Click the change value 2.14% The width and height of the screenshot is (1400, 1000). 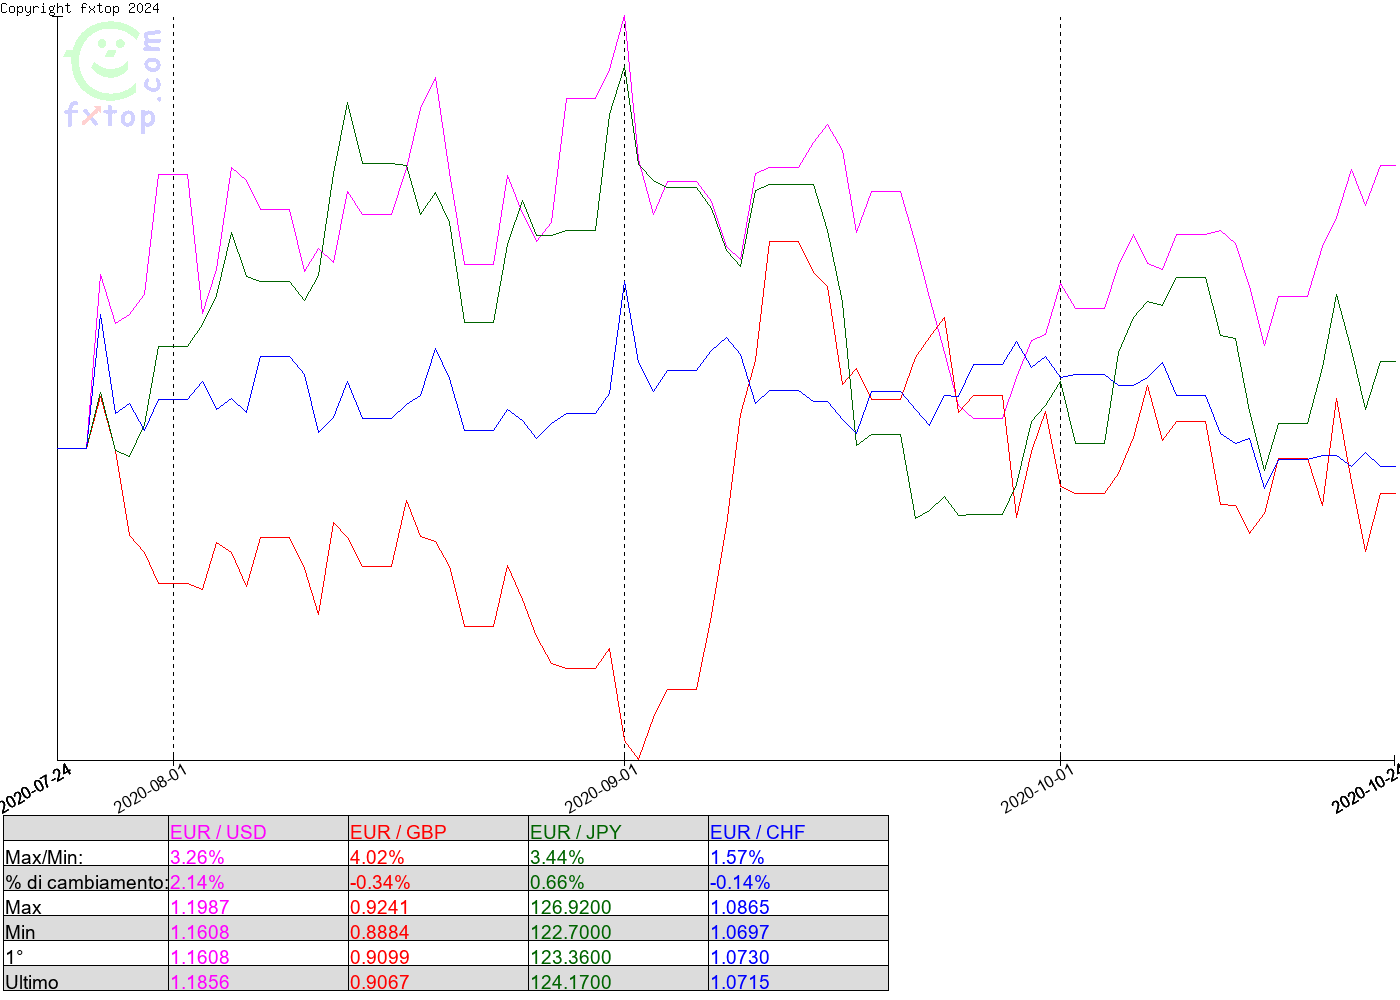(197, 882)
